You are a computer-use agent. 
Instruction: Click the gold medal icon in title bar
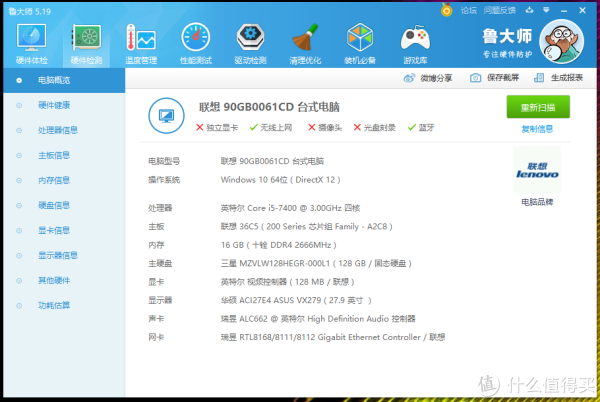coord(446,10)
